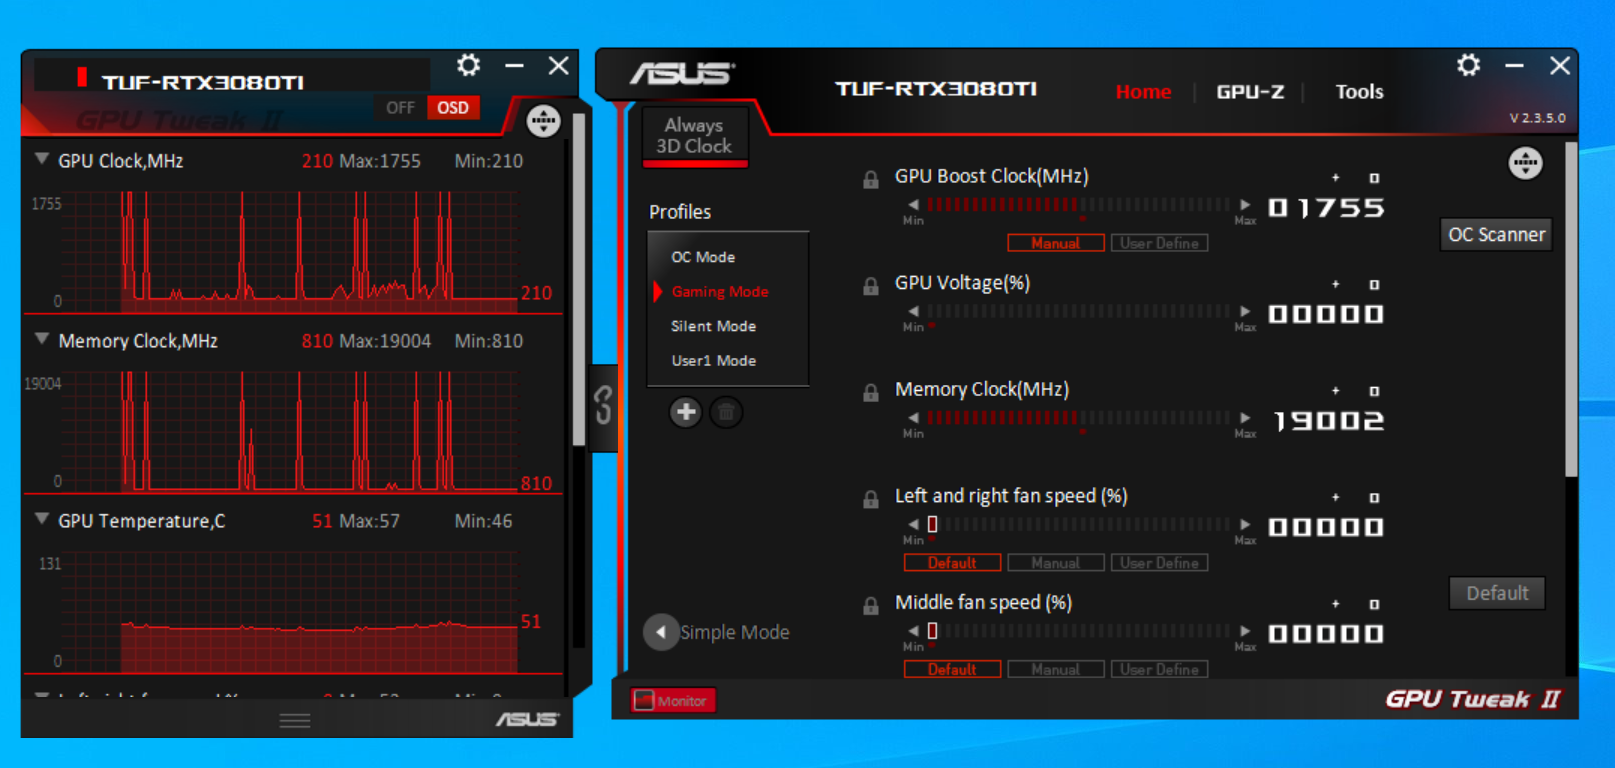1615x768 pixels.
Task: Click the hamburger grip at monitor window bottom
Action: (295, 721)
